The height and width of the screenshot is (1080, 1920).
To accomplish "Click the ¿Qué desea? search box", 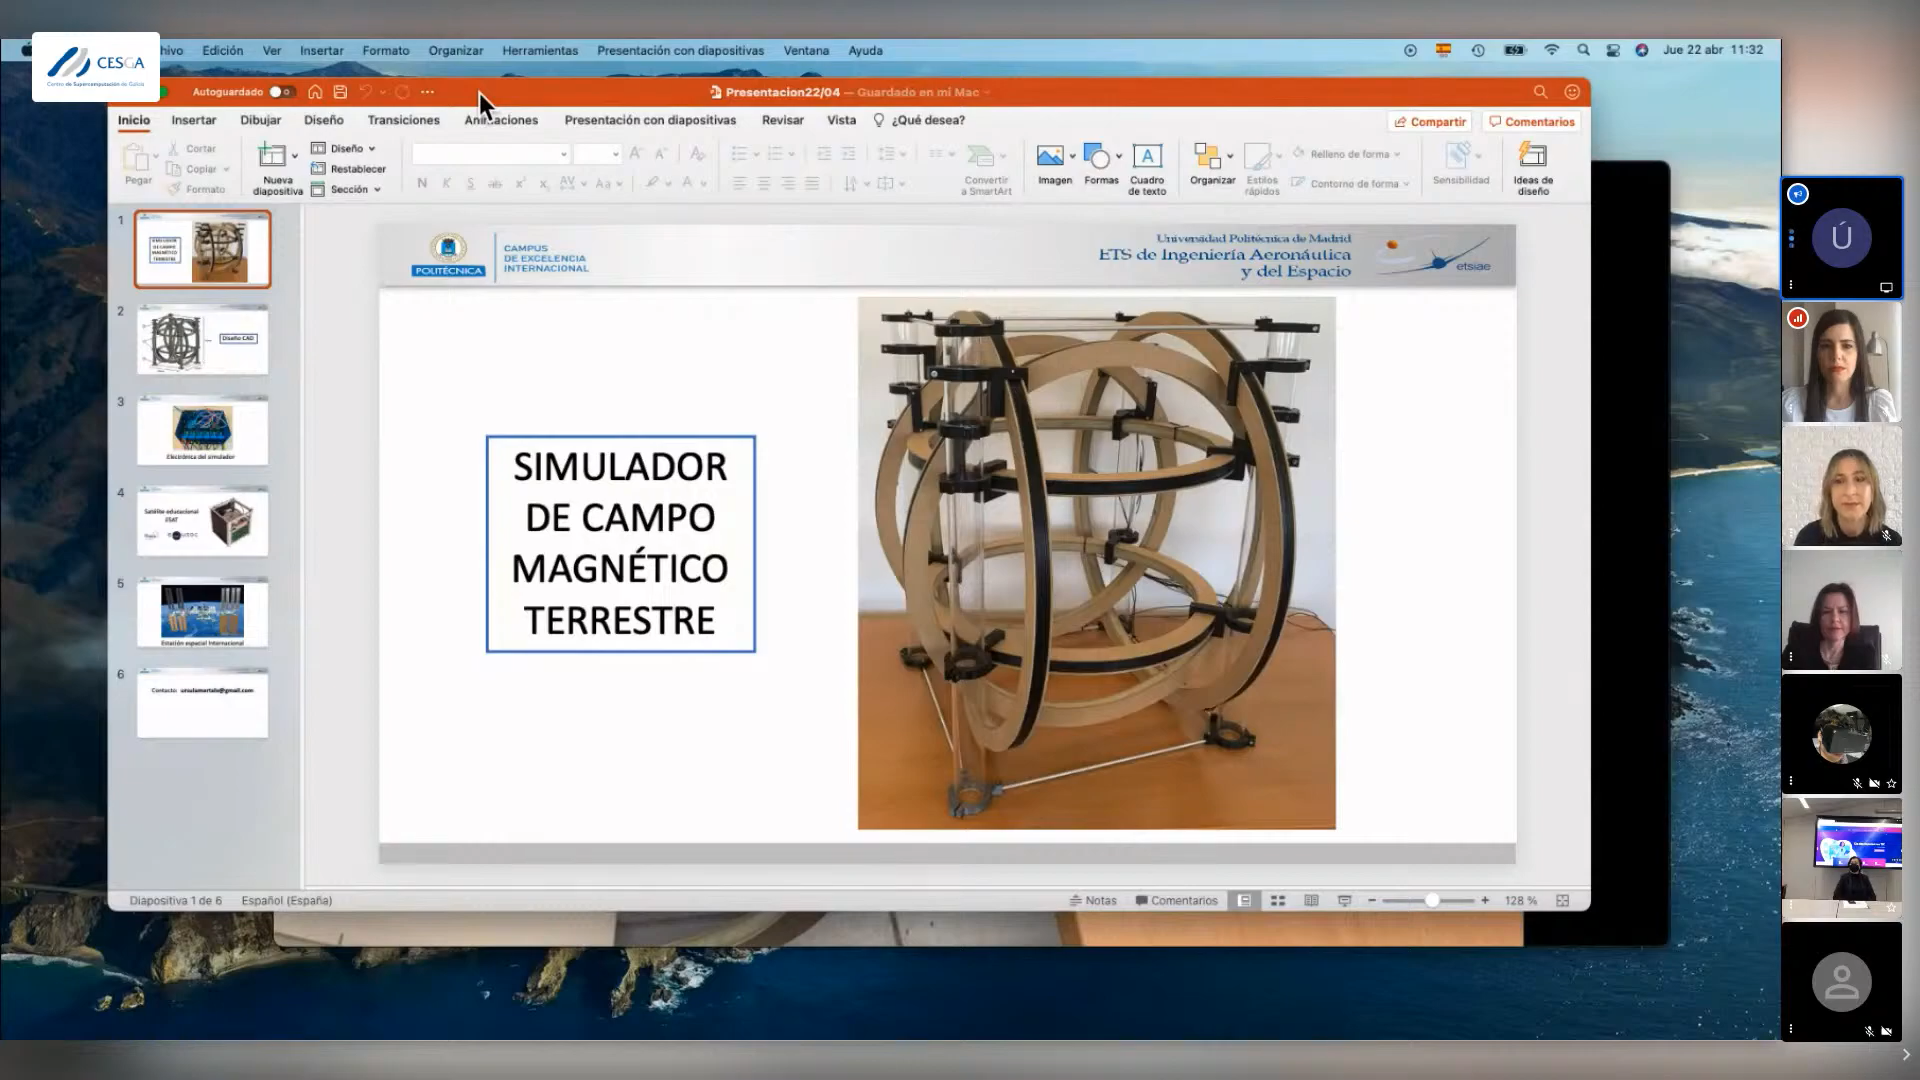I will (919, 120).
